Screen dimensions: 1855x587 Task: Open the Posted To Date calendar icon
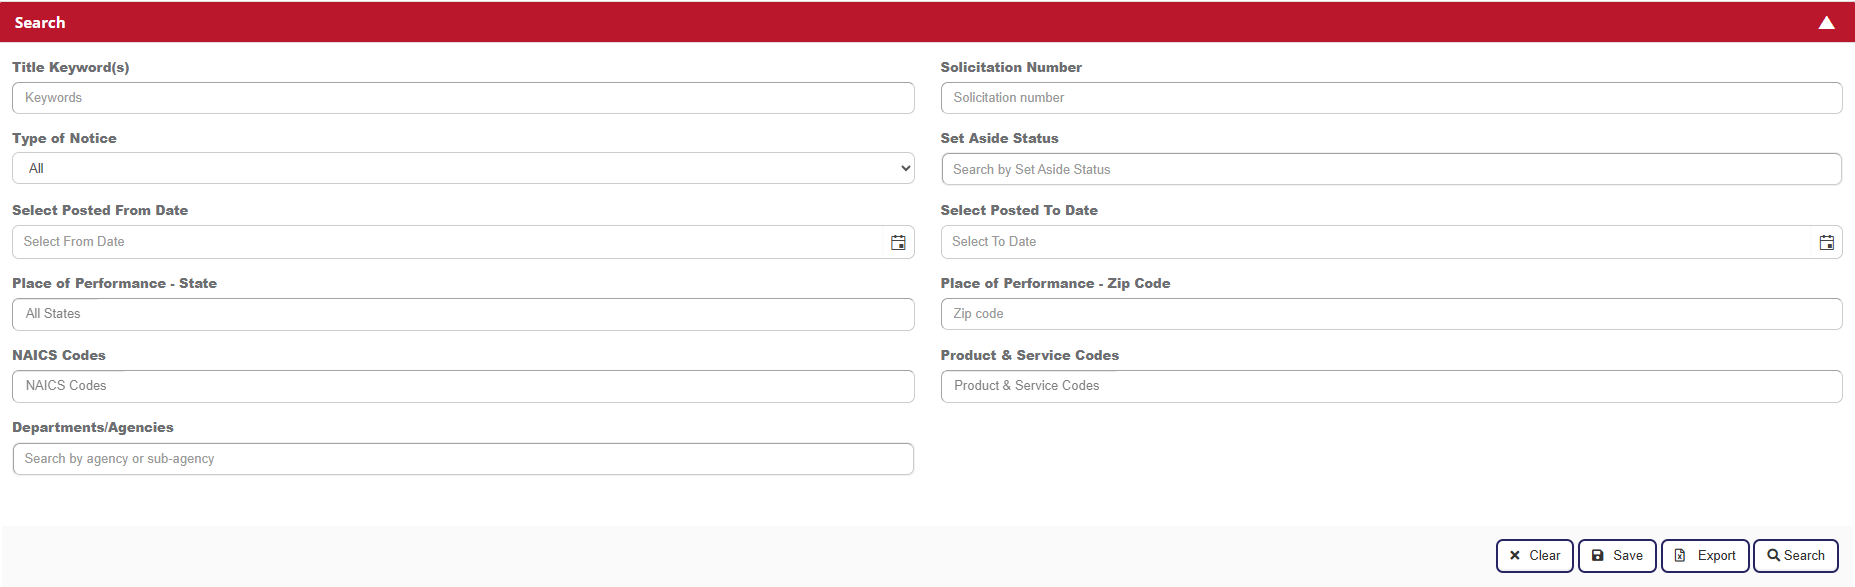coord(1826,242)
